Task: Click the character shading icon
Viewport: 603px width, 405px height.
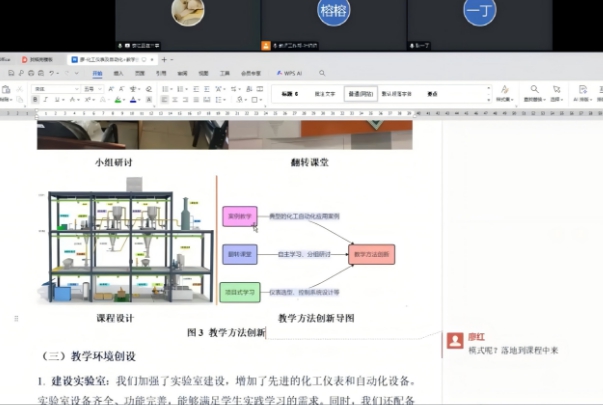Action: point(149,100)
